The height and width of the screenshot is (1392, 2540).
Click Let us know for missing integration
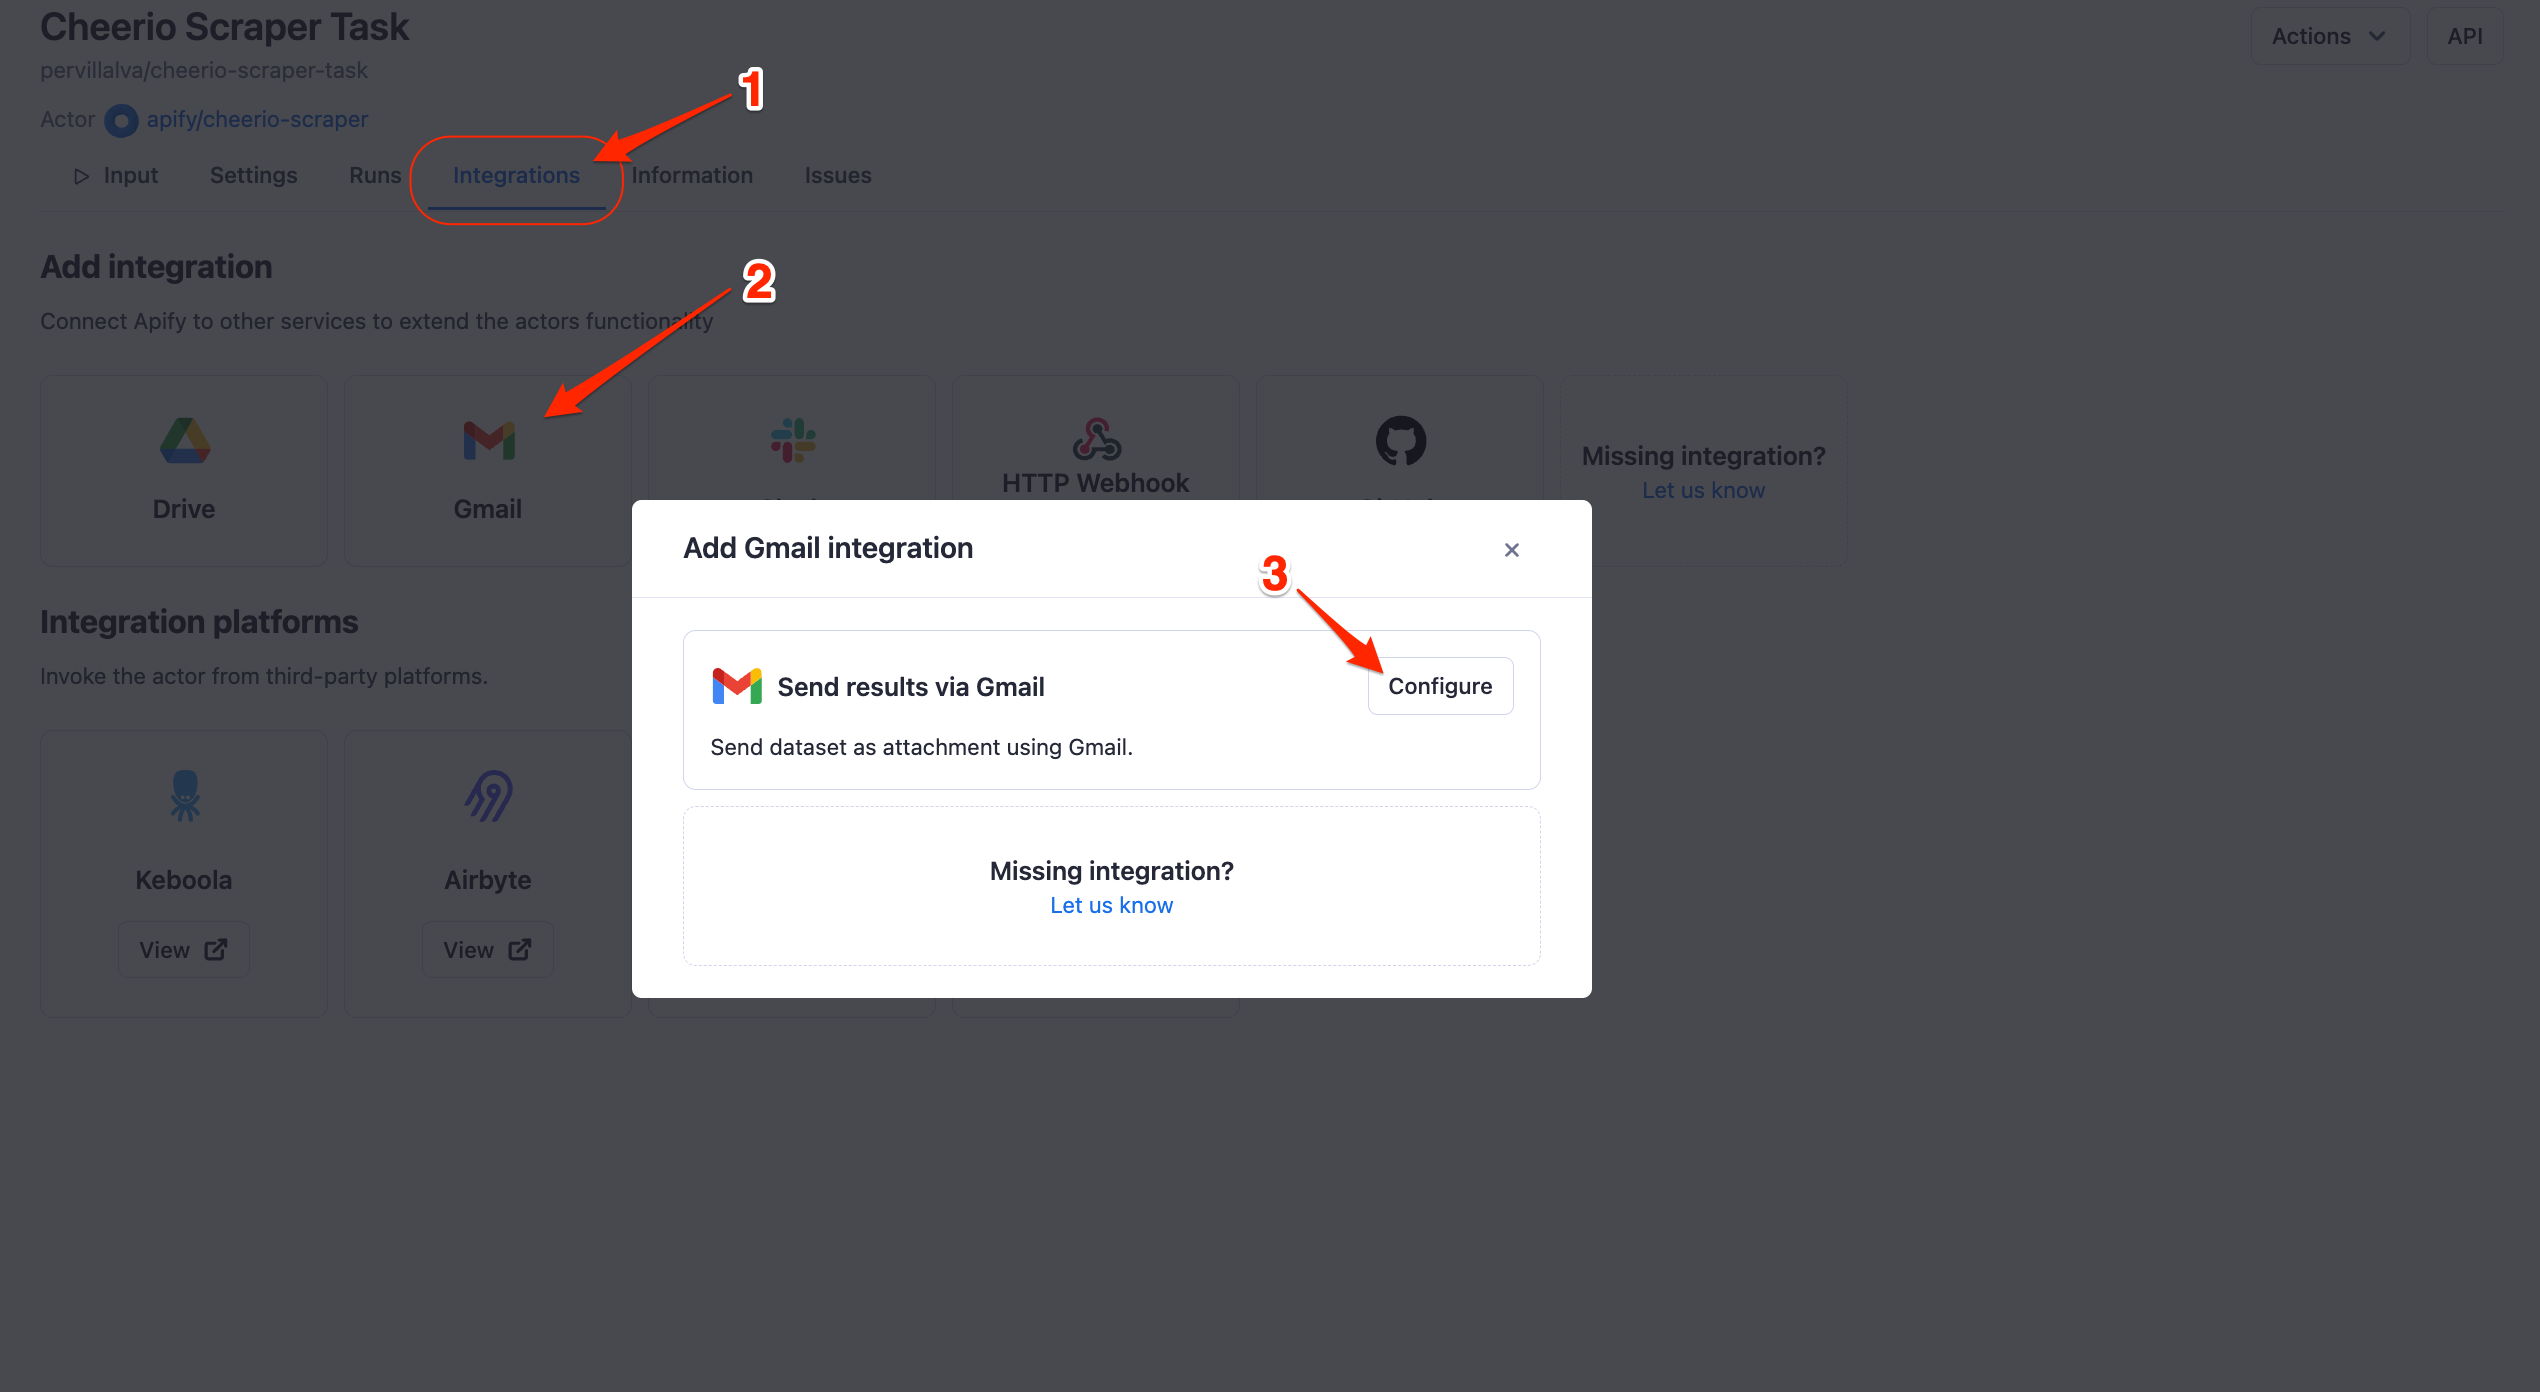(1112, 905)
